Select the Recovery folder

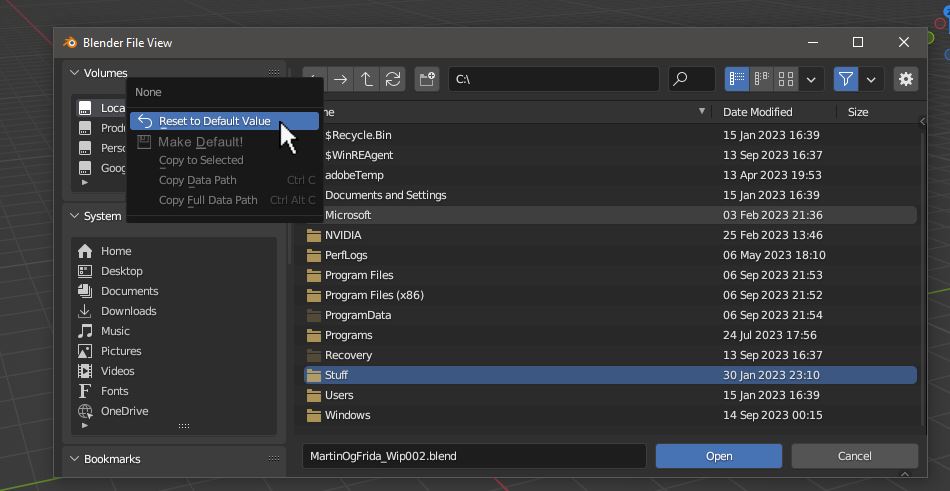(x=610, y=355)
